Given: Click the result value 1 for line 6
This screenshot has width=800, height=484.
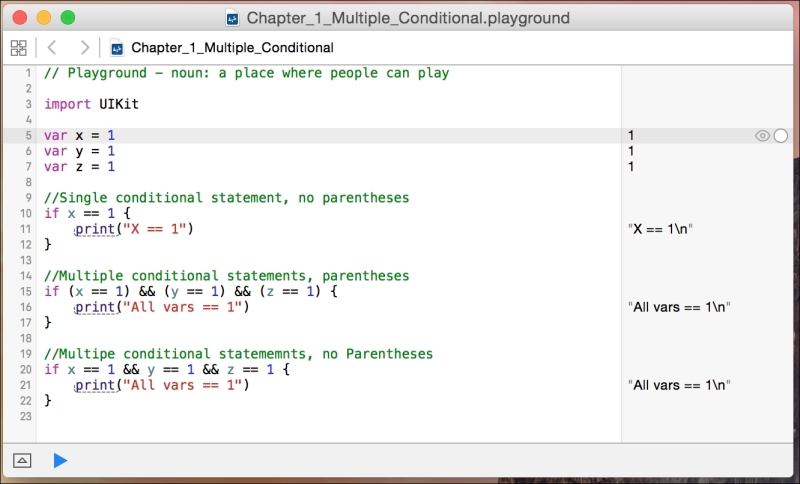Looking at the screenshot, I should click(x=631, y=151).
